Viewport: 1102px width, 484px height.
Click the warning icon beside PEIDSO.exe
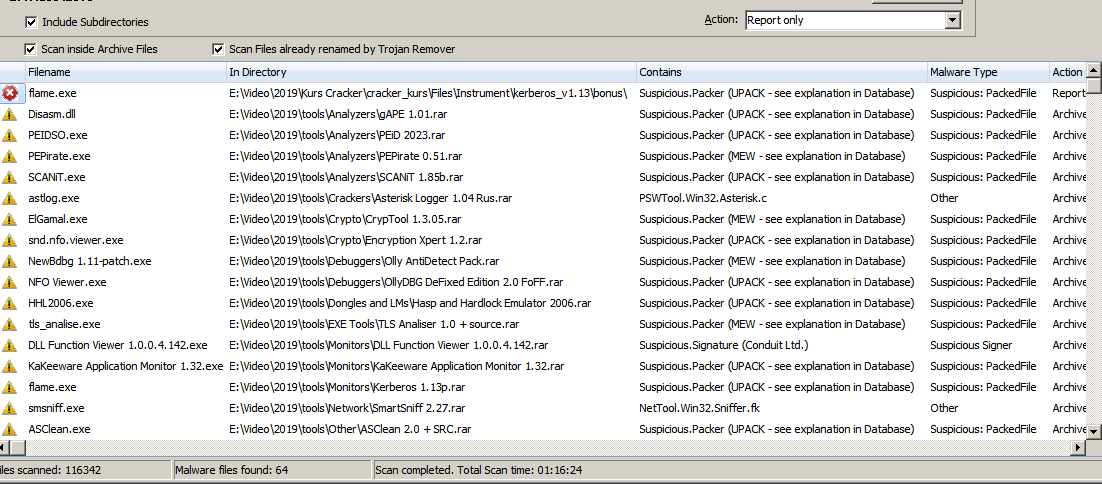click(10, 135)
